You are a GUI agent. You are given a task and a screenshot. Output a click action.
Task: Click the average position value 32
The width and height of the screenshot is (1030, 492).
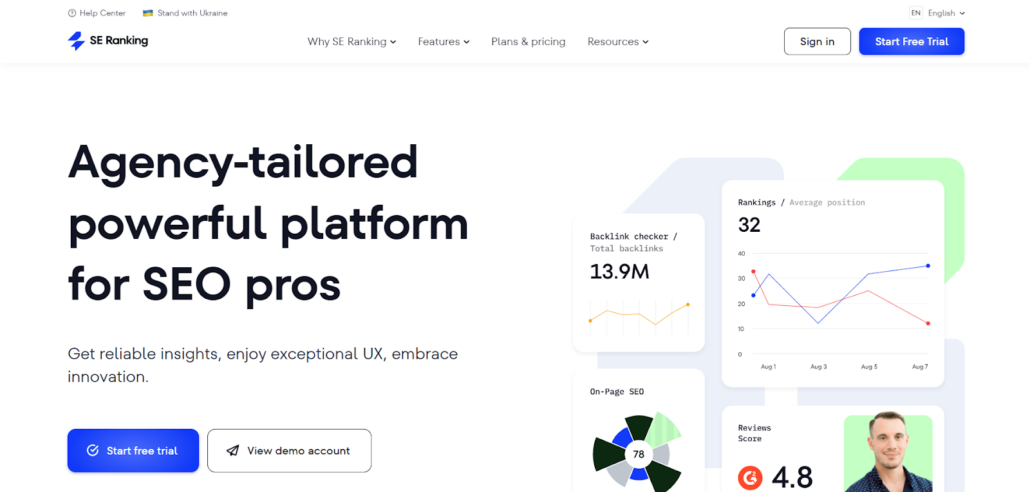(x=749, y=225)
